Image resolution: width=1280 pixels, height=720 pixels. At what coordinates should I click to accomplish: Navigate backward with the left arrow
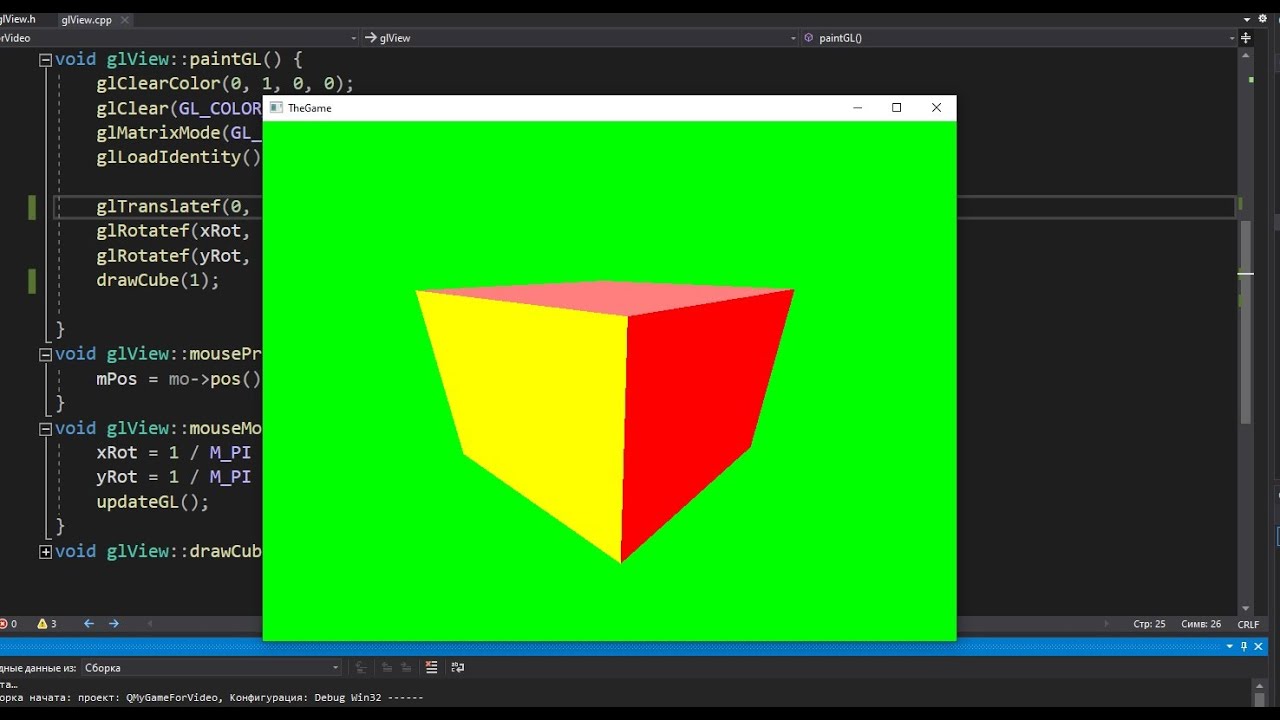(x=89, y=624)
